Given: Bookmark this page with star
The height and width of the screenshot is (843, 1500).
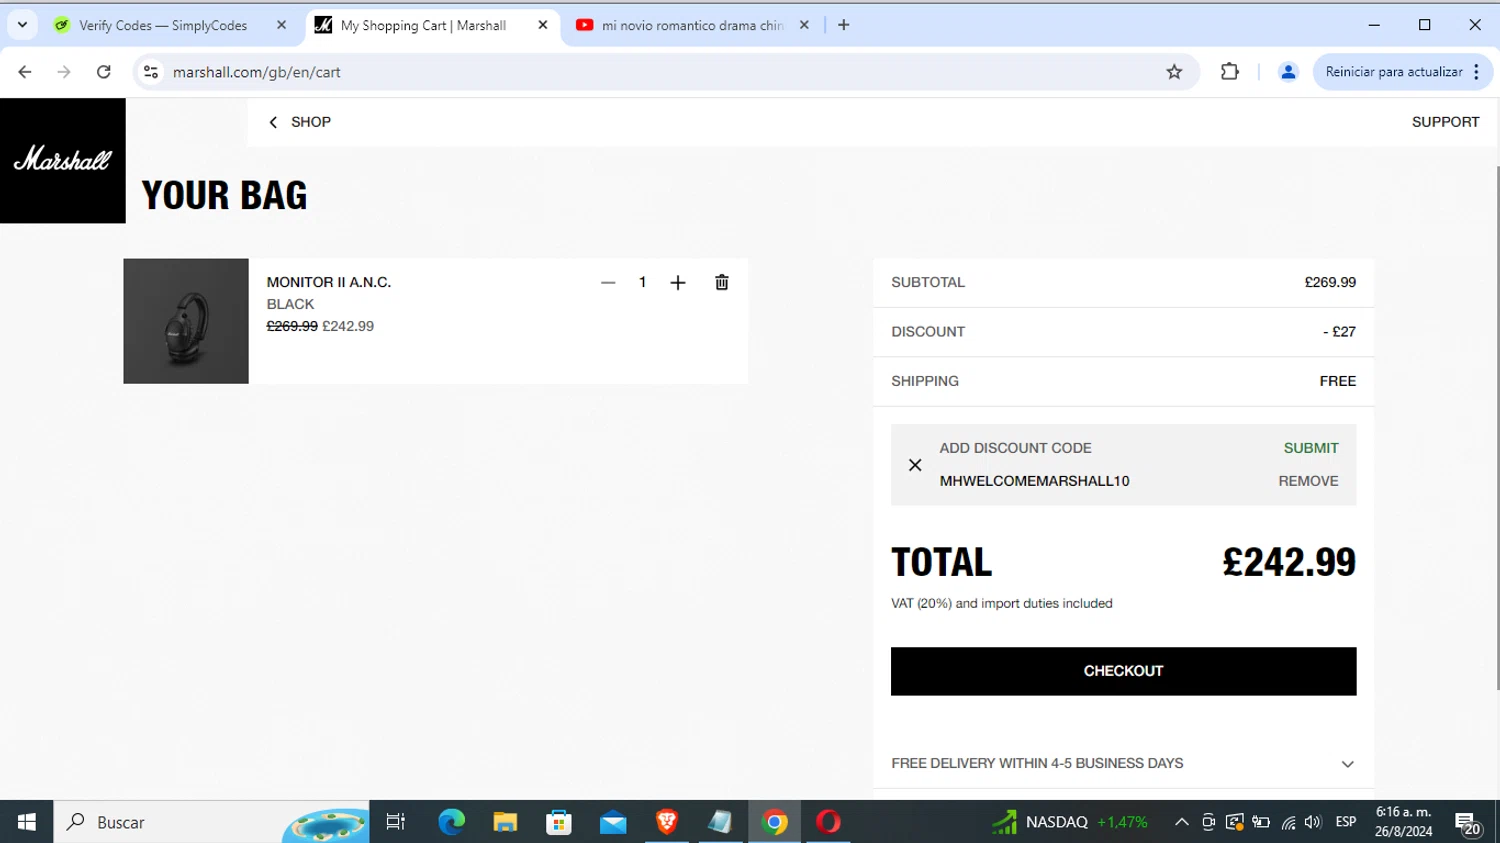Looking at the screenshot, I should click(1174, 72).
